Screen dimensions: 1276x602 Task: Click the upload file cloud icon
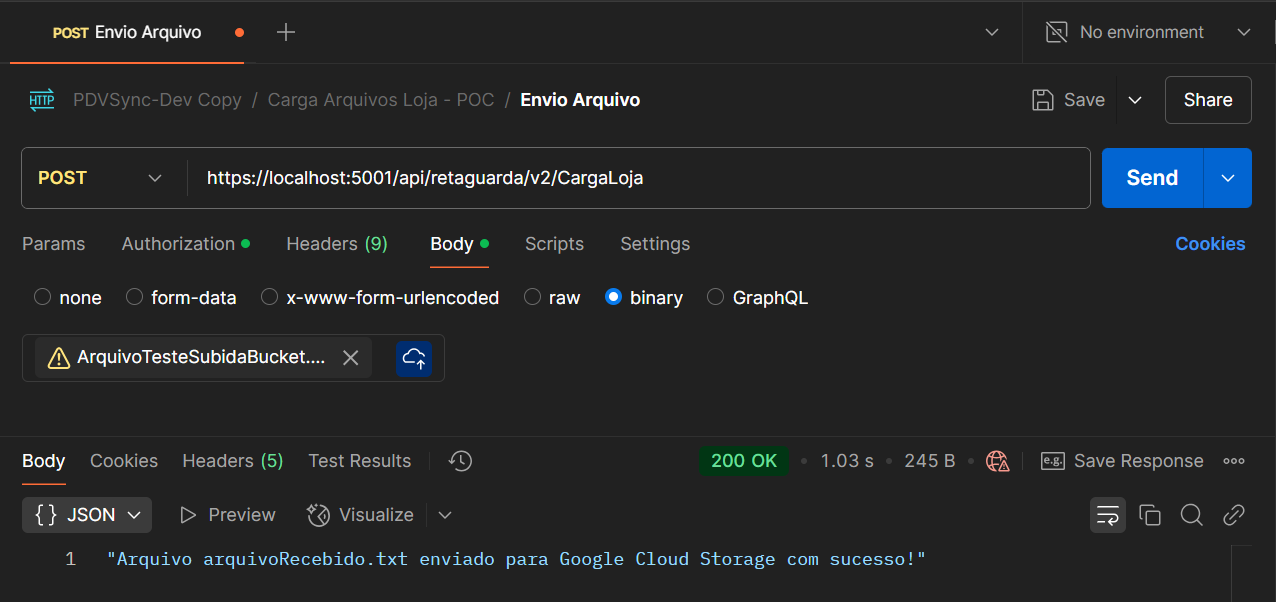click(413, 358)
